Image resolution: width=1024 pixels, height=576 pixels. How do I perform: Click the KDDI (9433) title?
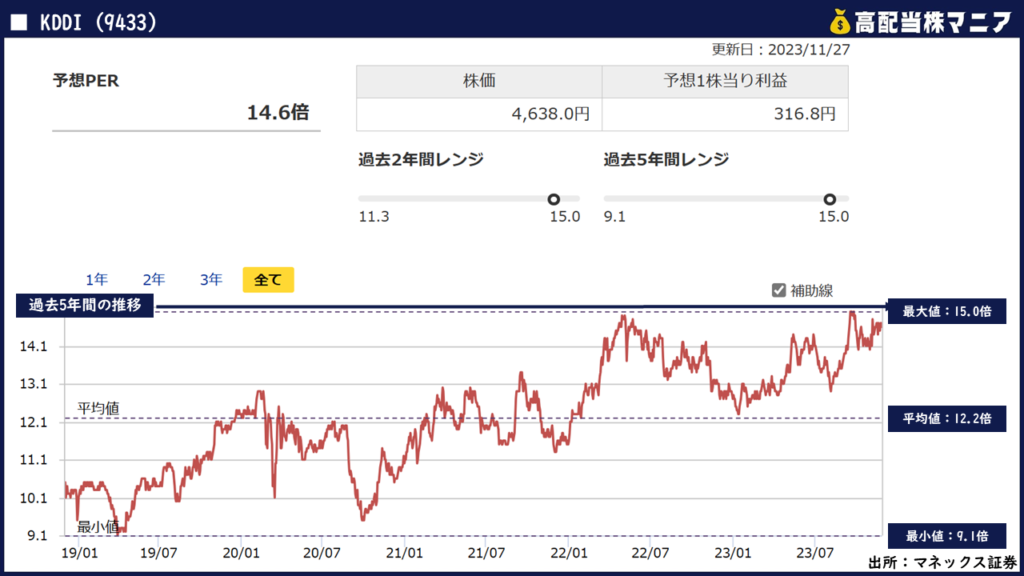coord(98,22)
